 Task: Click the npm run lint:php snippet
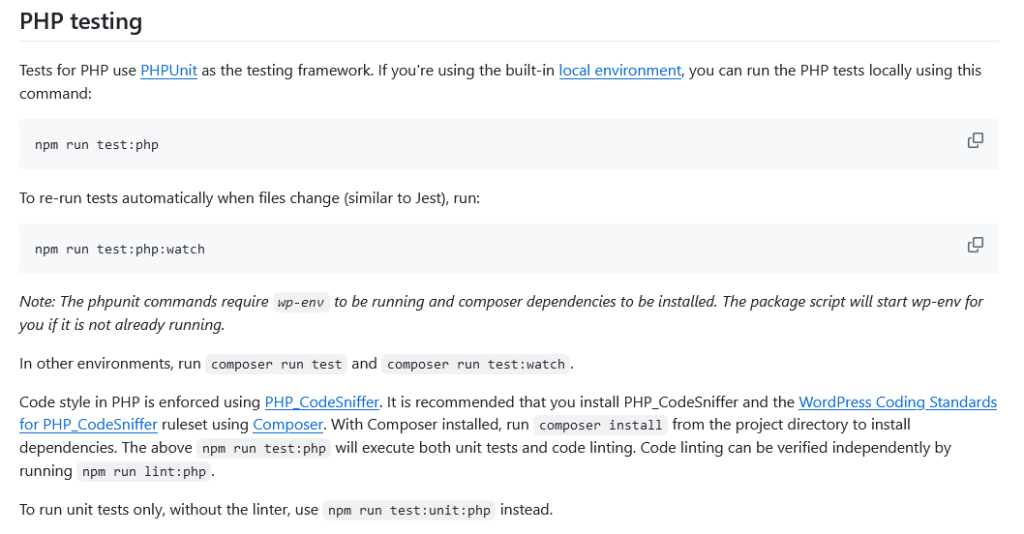(x=145, y=472)
